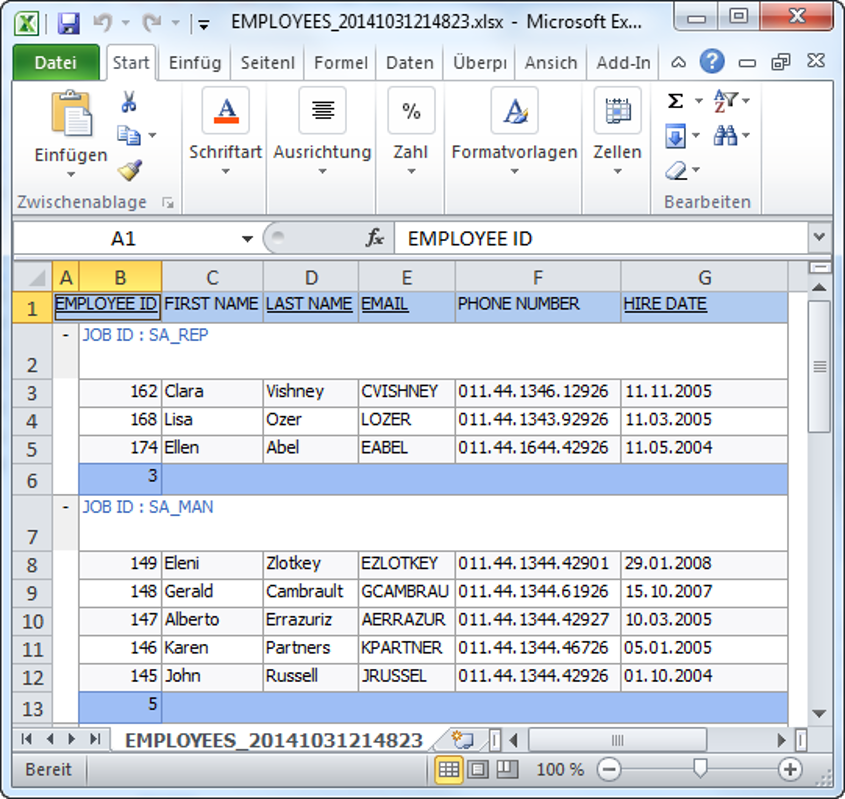The image size is (845, 799).
Task: Open the Font Color icon in Schriftart
Action: tap(225, 110)
